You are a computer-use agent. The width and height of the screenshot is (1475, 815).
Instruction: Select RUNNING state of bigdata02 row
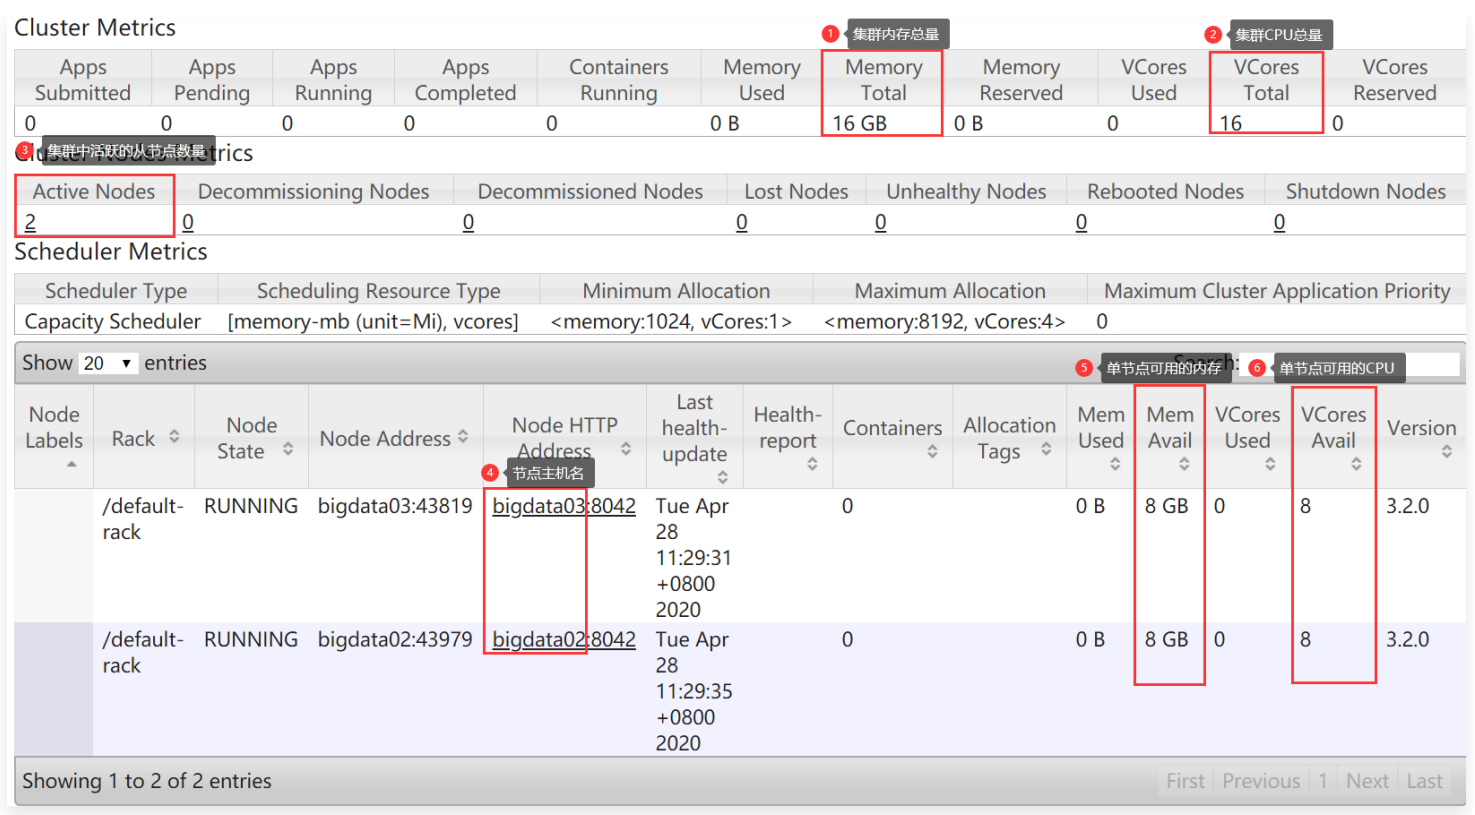click(251, 639)
